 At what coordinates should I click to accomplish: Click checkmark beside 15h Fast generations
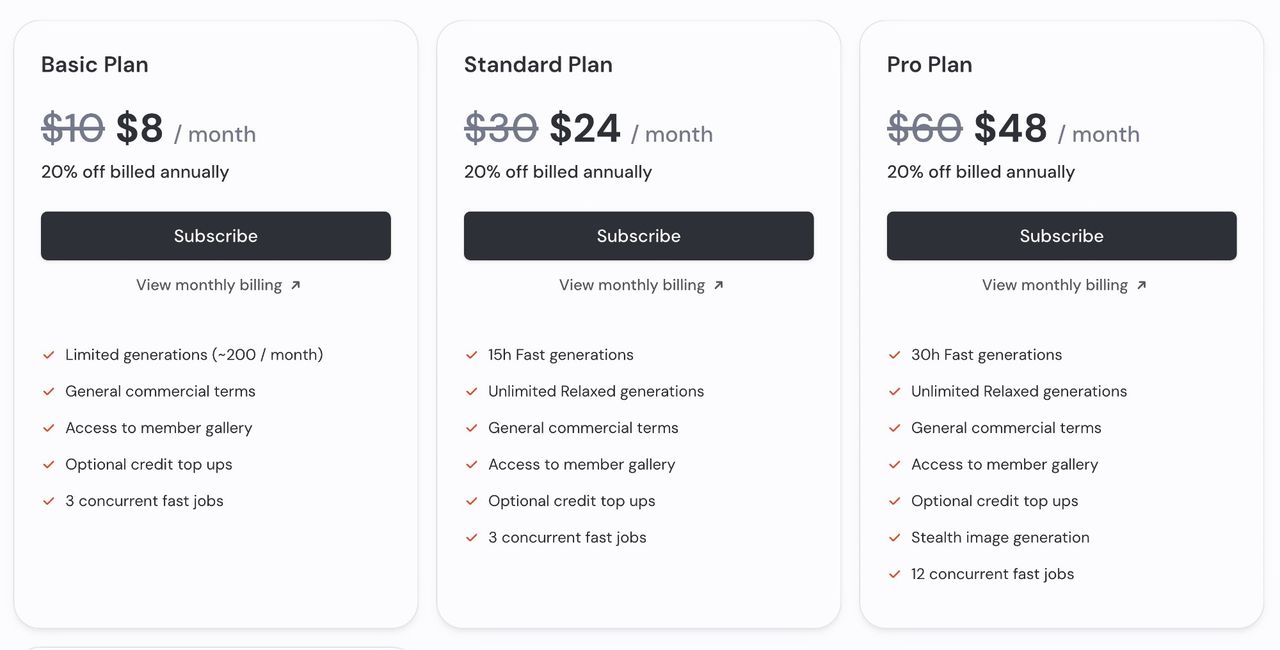(x=472, y=355)
